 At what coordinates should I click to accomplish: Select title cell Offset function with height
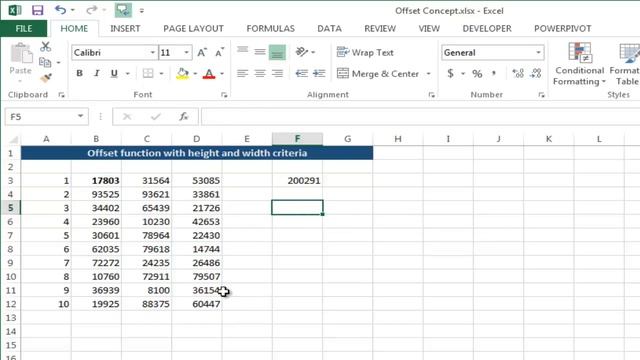pyautogui.click(x=197, y=153)
